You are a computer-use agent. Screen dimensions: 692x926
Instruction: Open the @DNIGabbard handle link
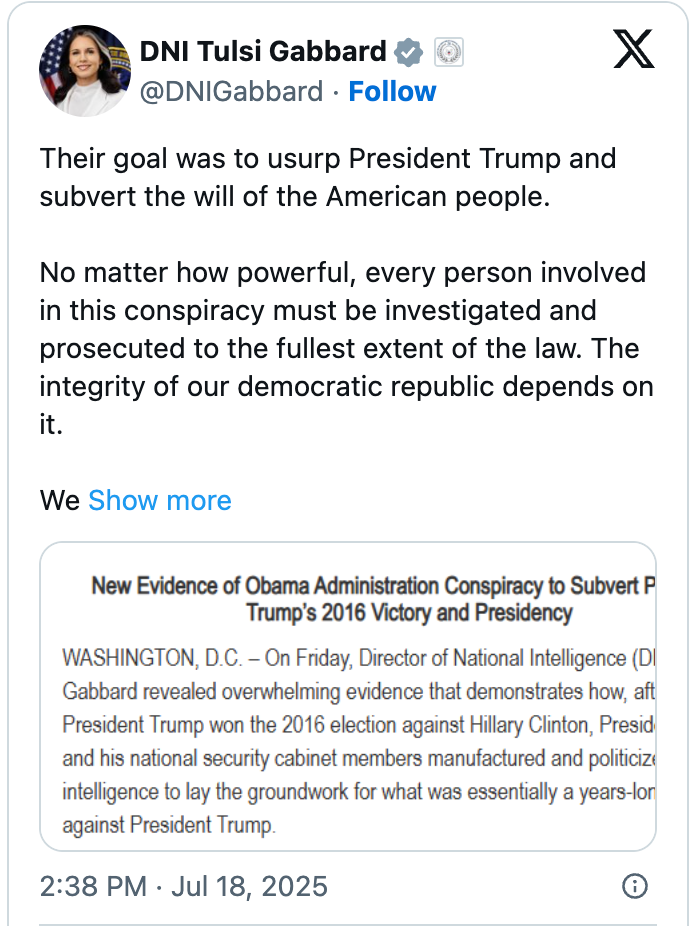point(231,92)
